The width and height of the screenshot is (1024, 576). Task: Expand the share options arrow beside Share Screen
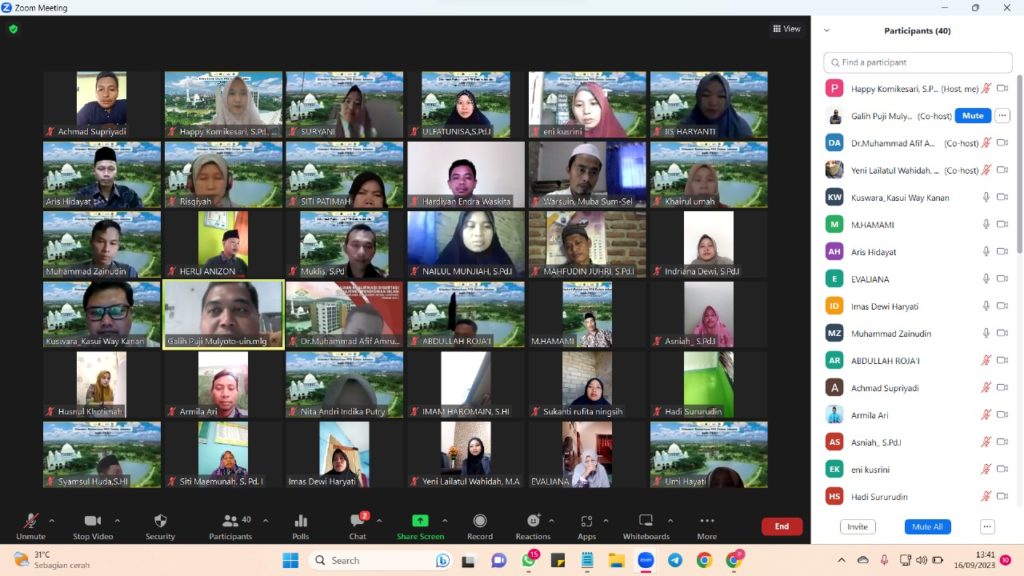(x=445, y=521)
